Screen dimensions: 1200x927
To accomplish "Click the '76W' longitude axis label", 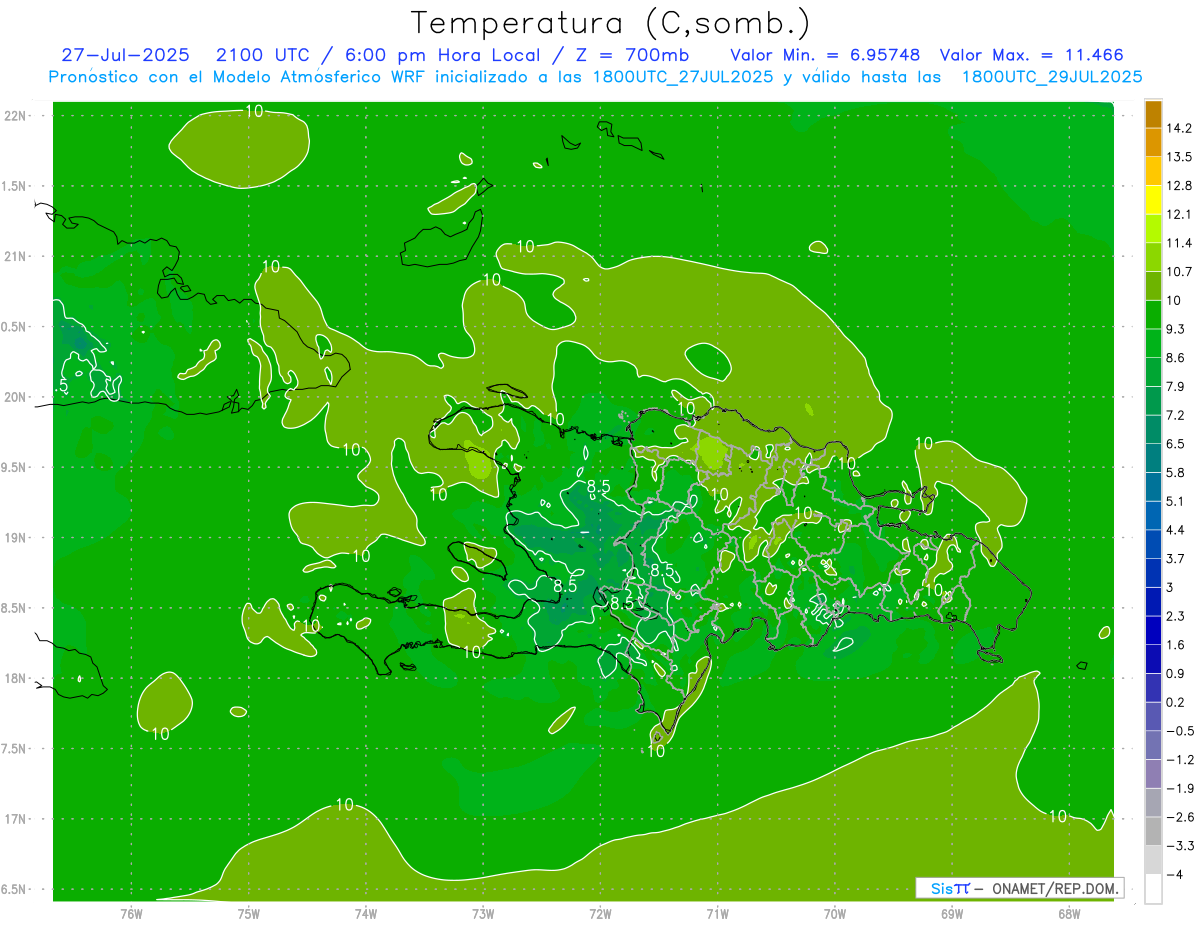I will click(131, 913).
